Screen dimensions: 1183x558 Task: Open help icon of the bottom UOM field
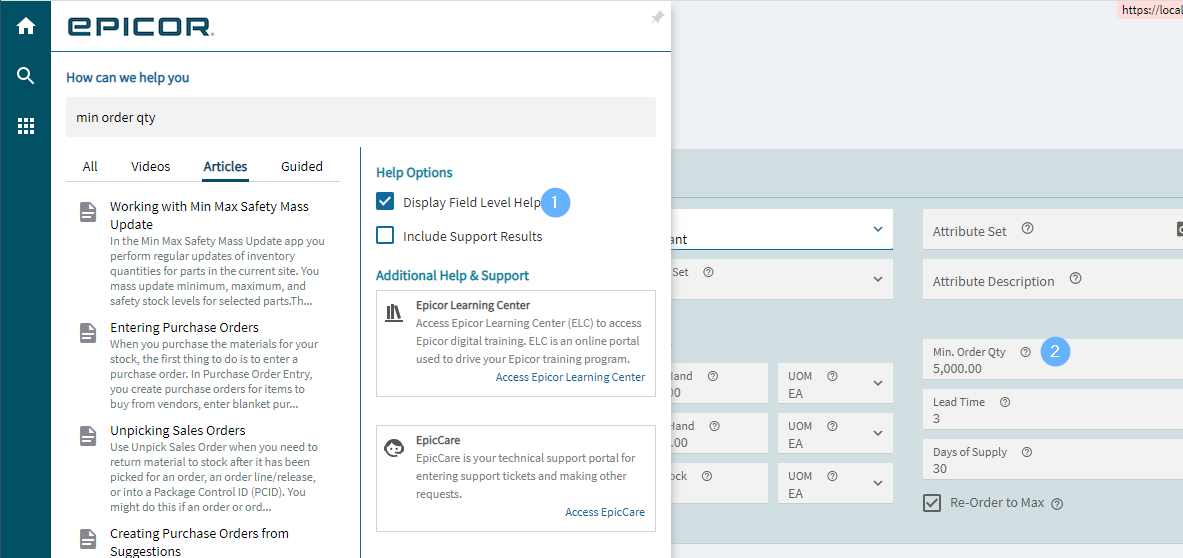tap(833, 476)
